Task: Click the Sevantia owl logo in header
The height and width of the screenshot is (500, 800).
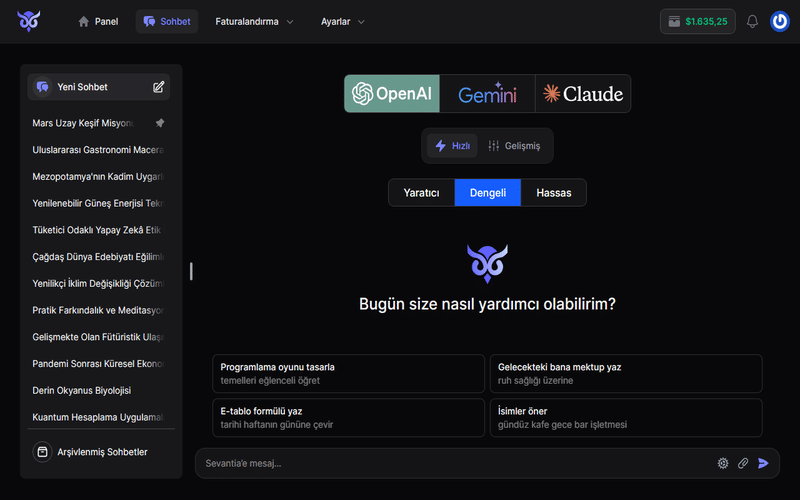Action: click(28, 21)
